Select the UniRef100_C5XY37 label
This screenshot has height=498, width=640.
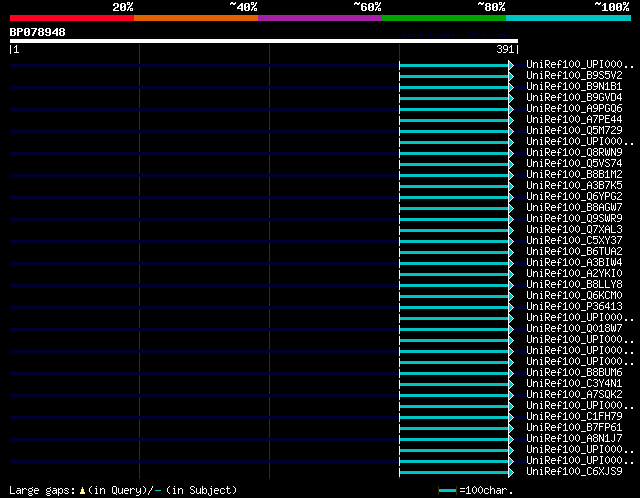[x=574, y=241]
